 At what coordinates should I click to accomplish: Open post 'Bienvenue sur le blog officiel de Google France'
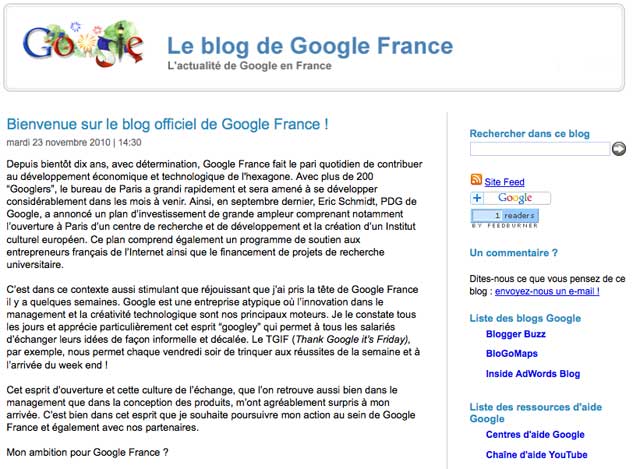click(167, 125)
